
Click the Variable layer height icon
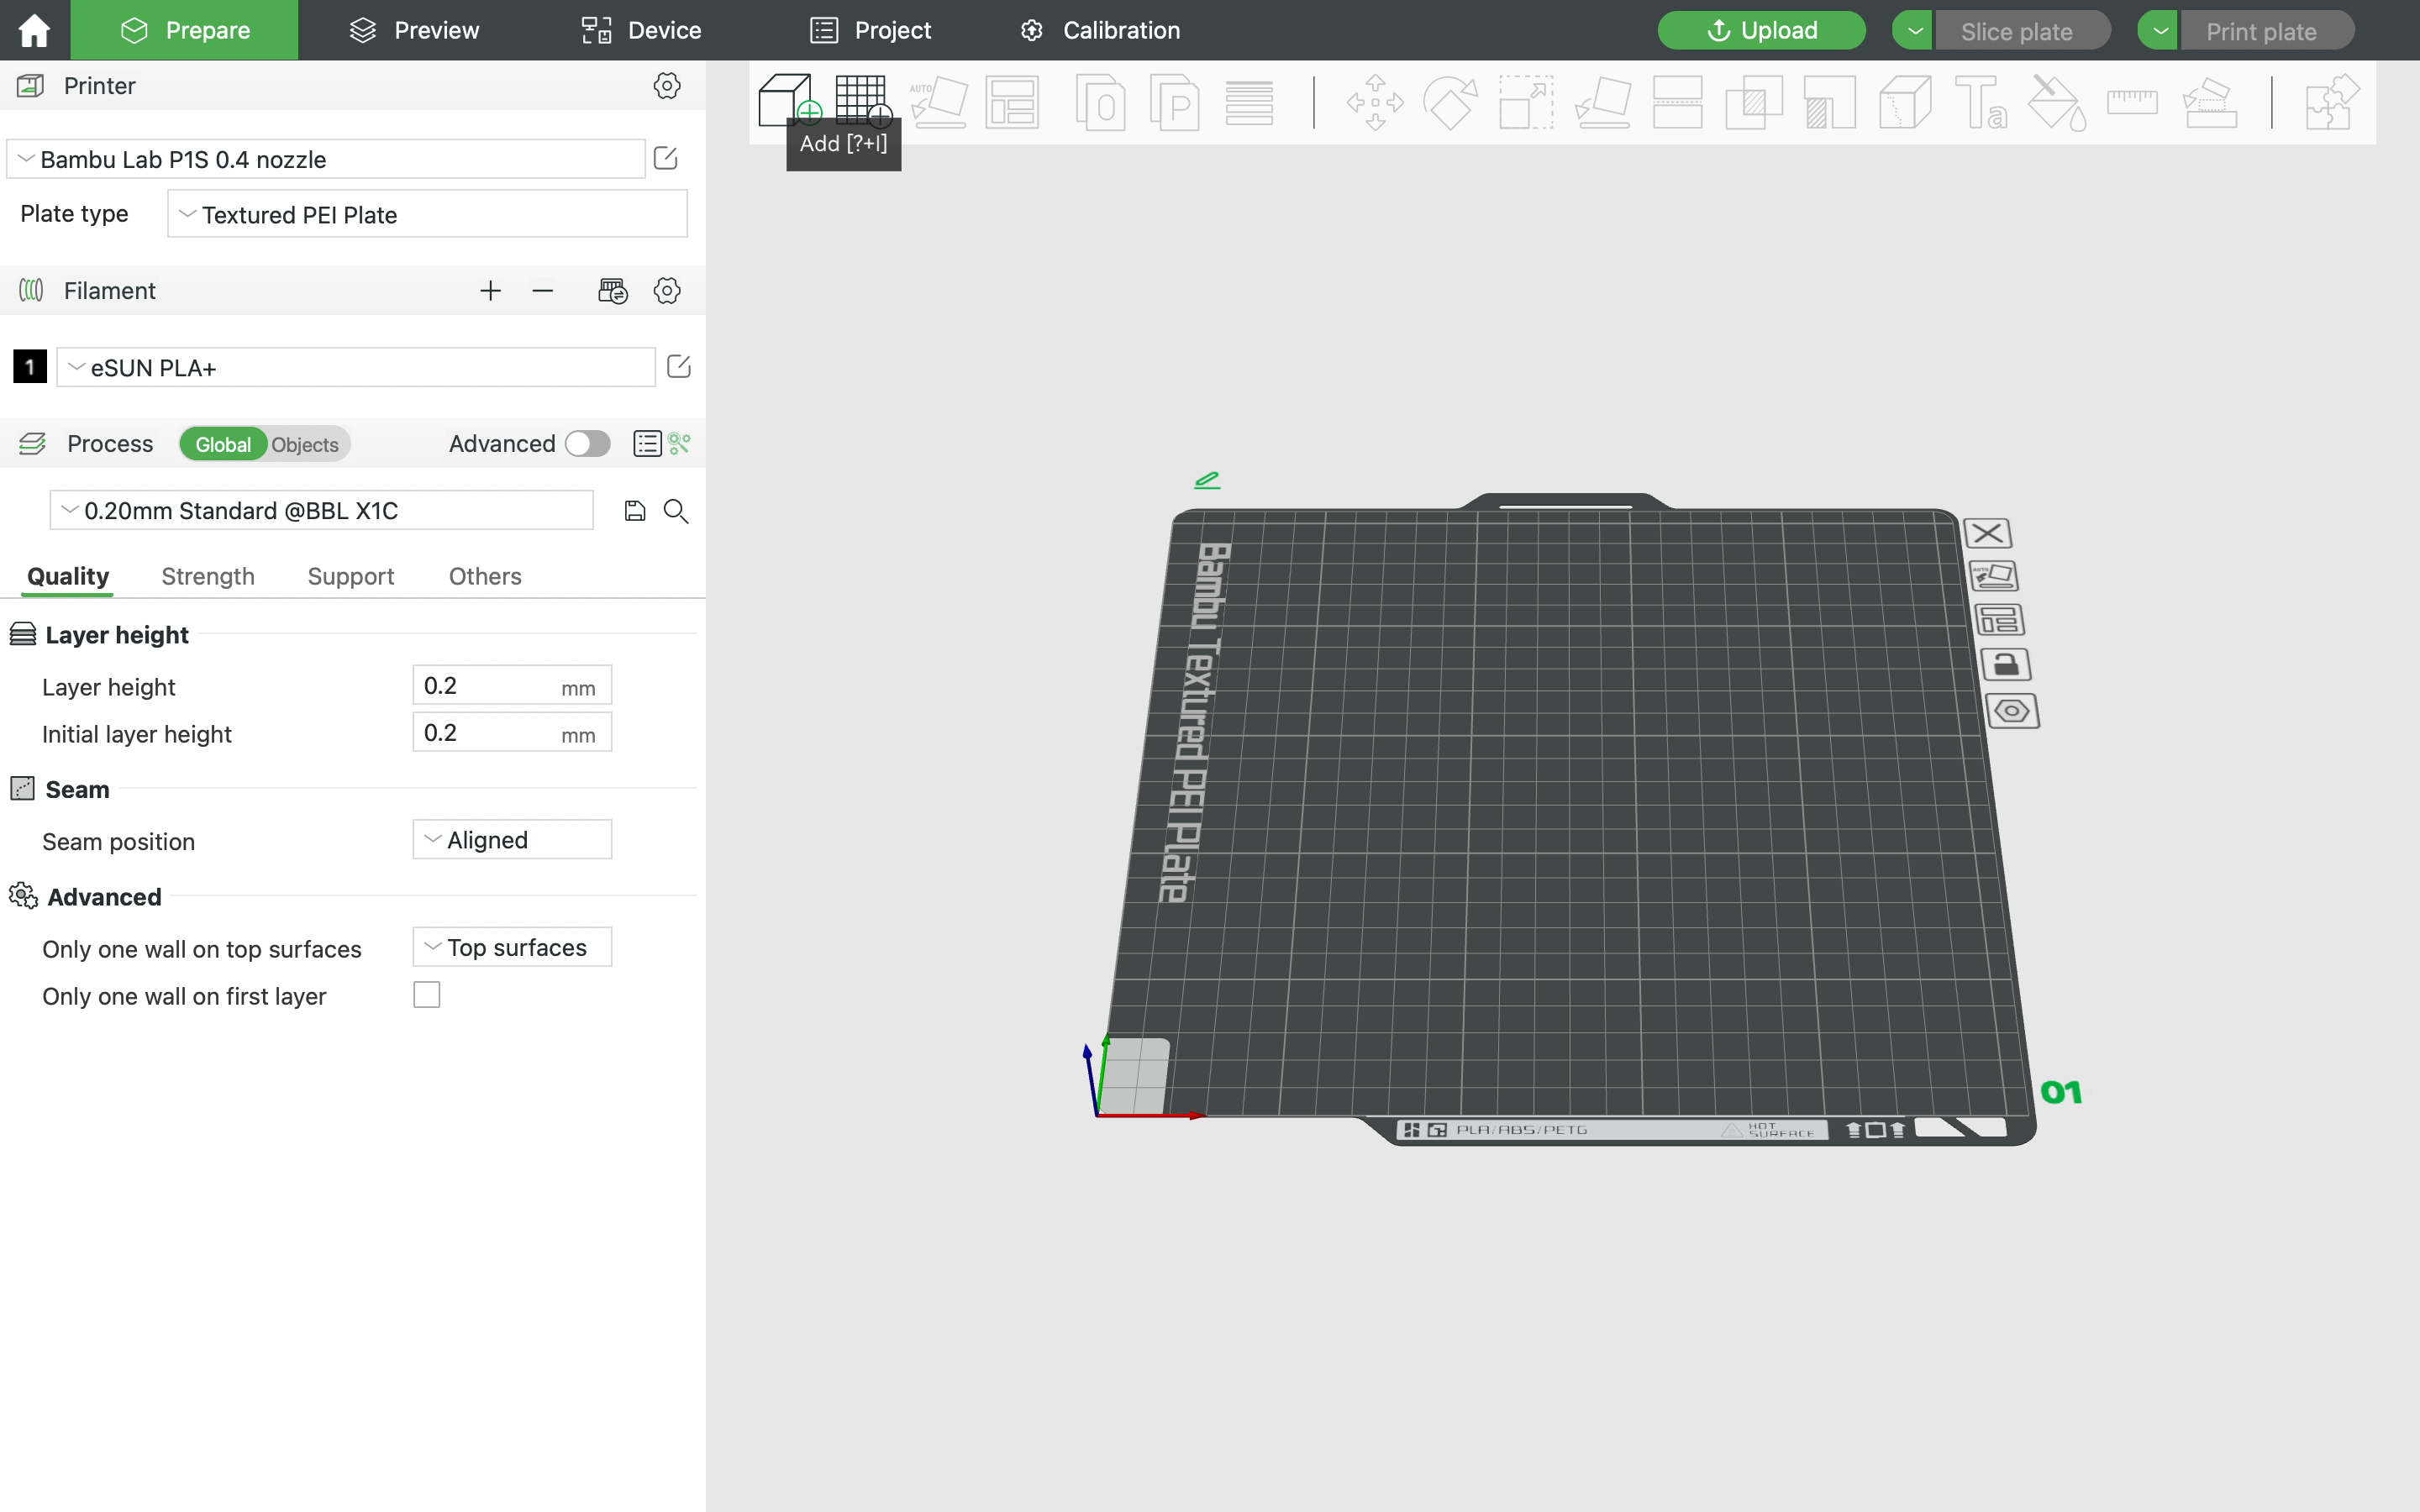(x=1249, y=102)
